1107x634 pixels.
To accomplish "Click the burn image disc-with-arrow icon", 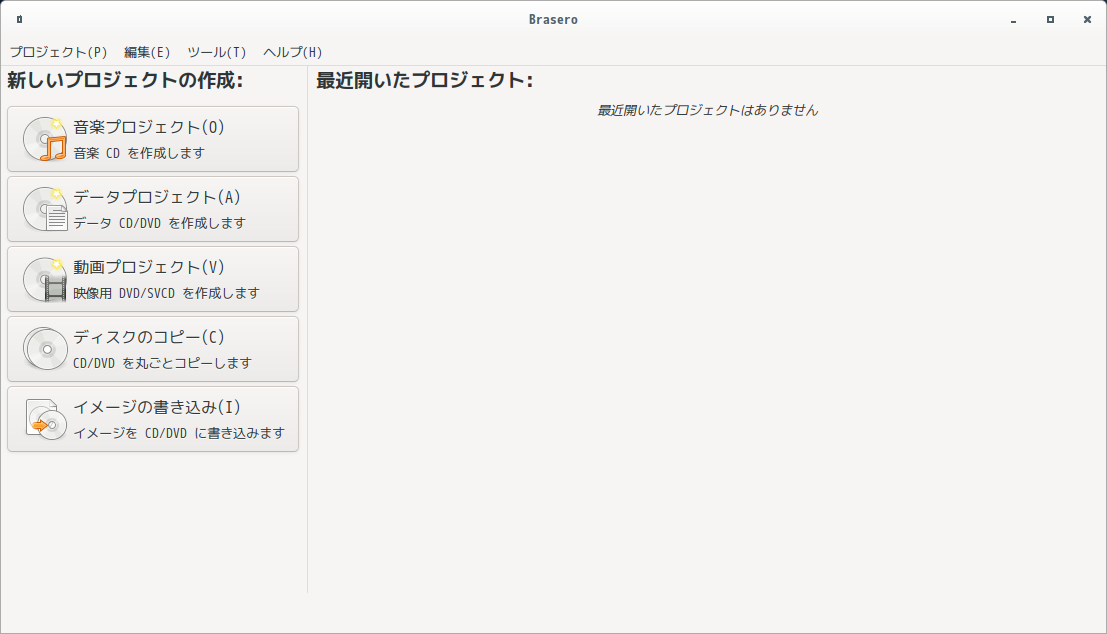I will click(x=45, y=419).
